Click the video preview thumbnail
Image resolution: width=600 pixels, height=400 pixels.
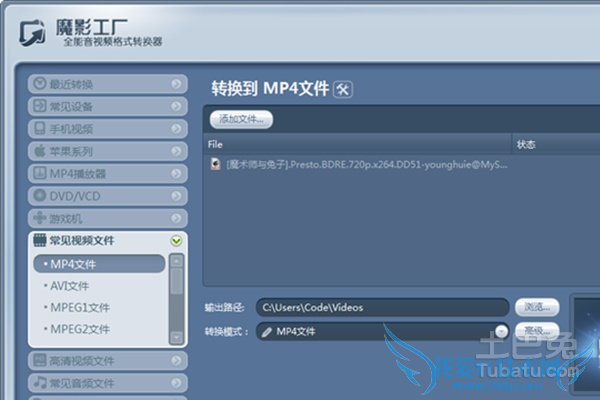coord(586,346)
